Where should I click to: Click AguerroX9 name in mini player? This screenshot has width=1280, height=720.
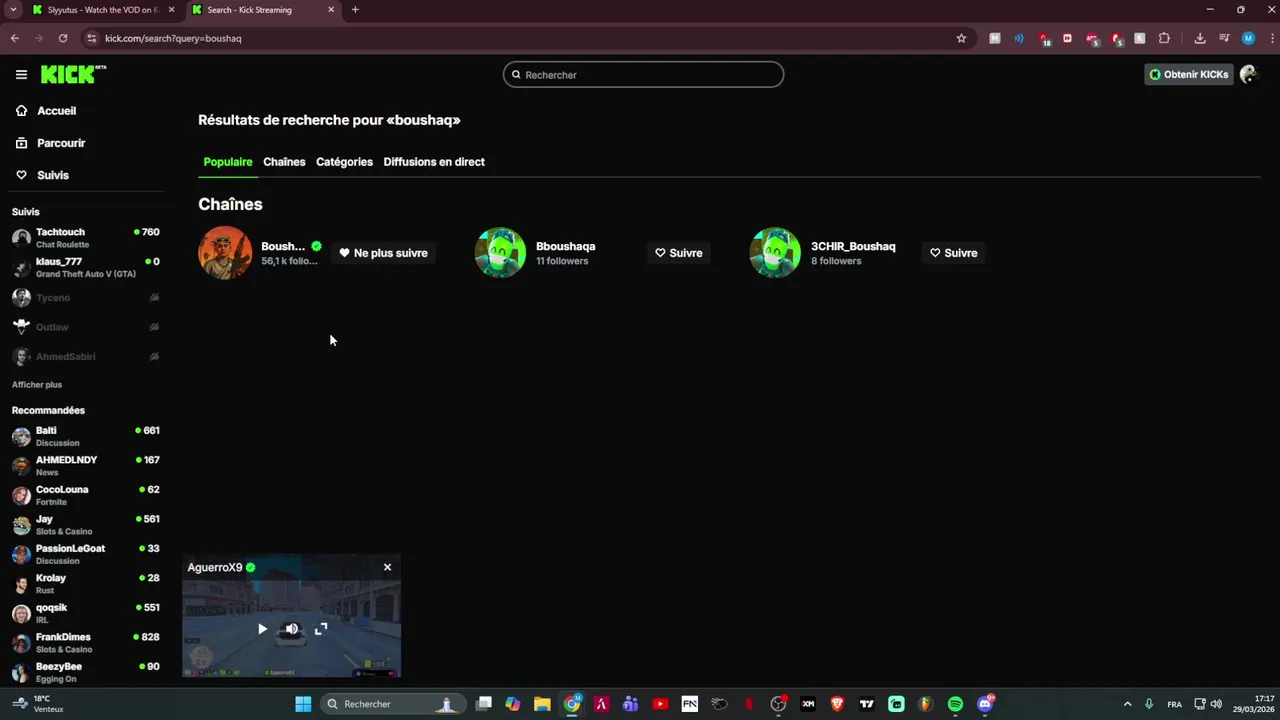[x=215, y=568]
